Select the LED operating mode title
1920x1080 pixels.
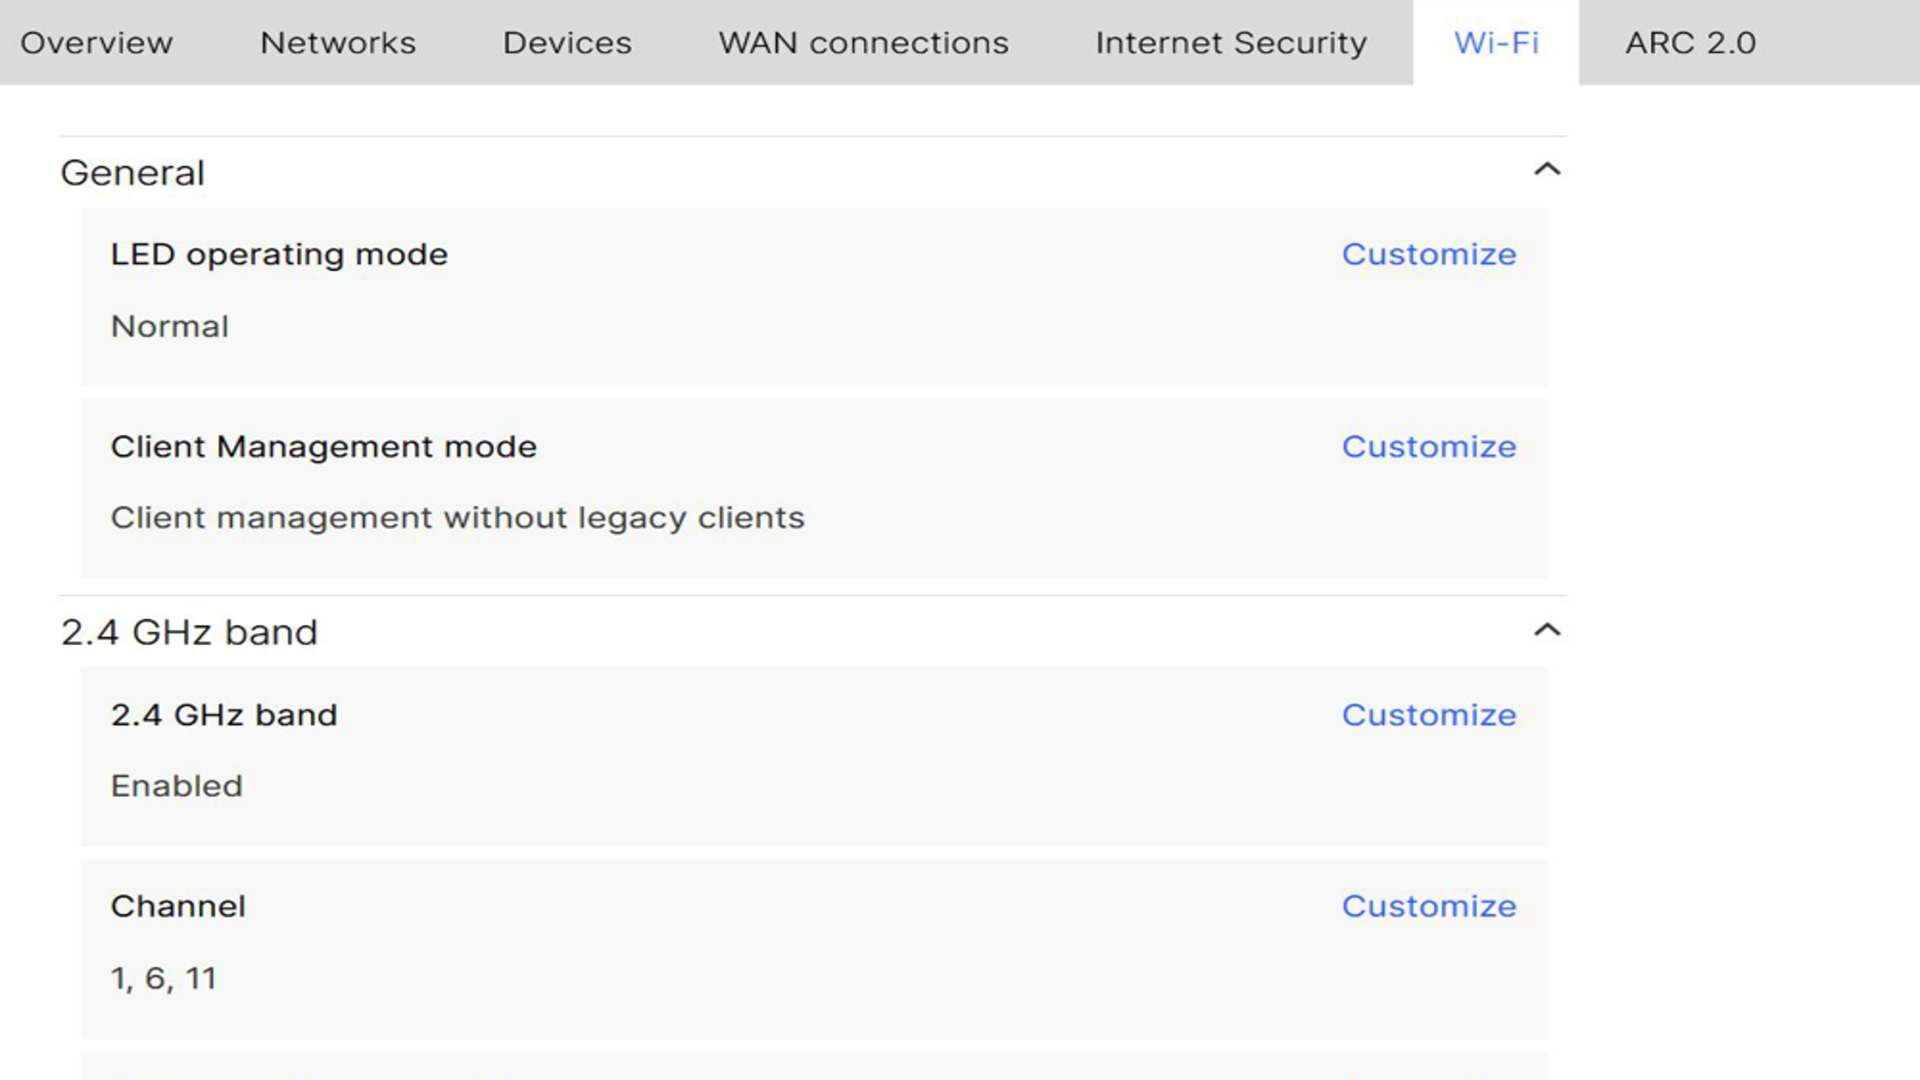point(279,254)
